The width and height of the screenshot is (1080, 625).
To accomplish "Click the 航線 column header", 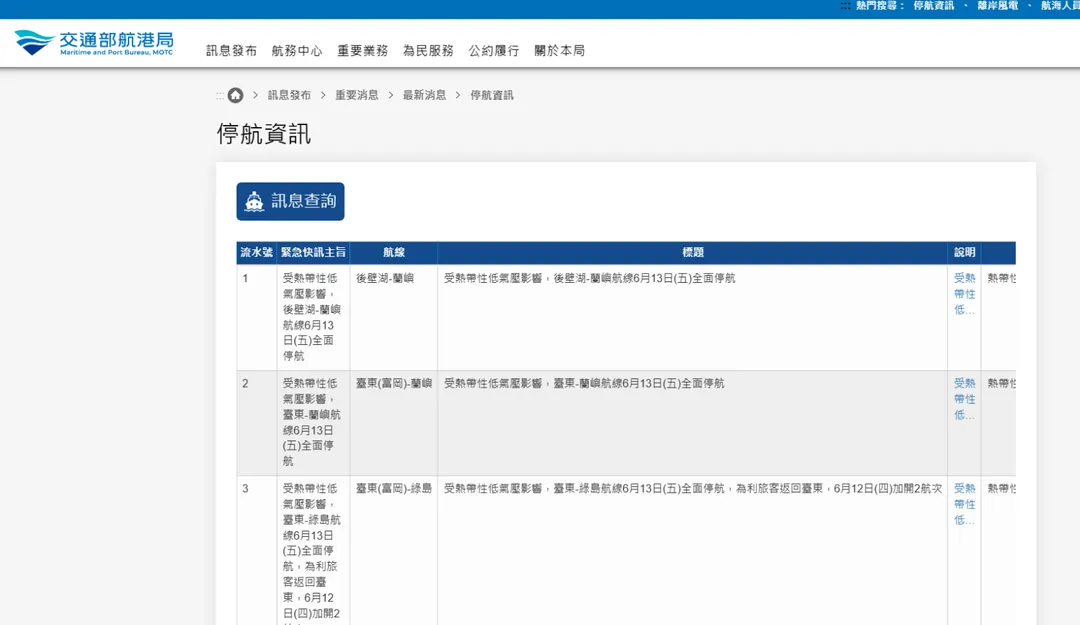I will pos(393,252).
